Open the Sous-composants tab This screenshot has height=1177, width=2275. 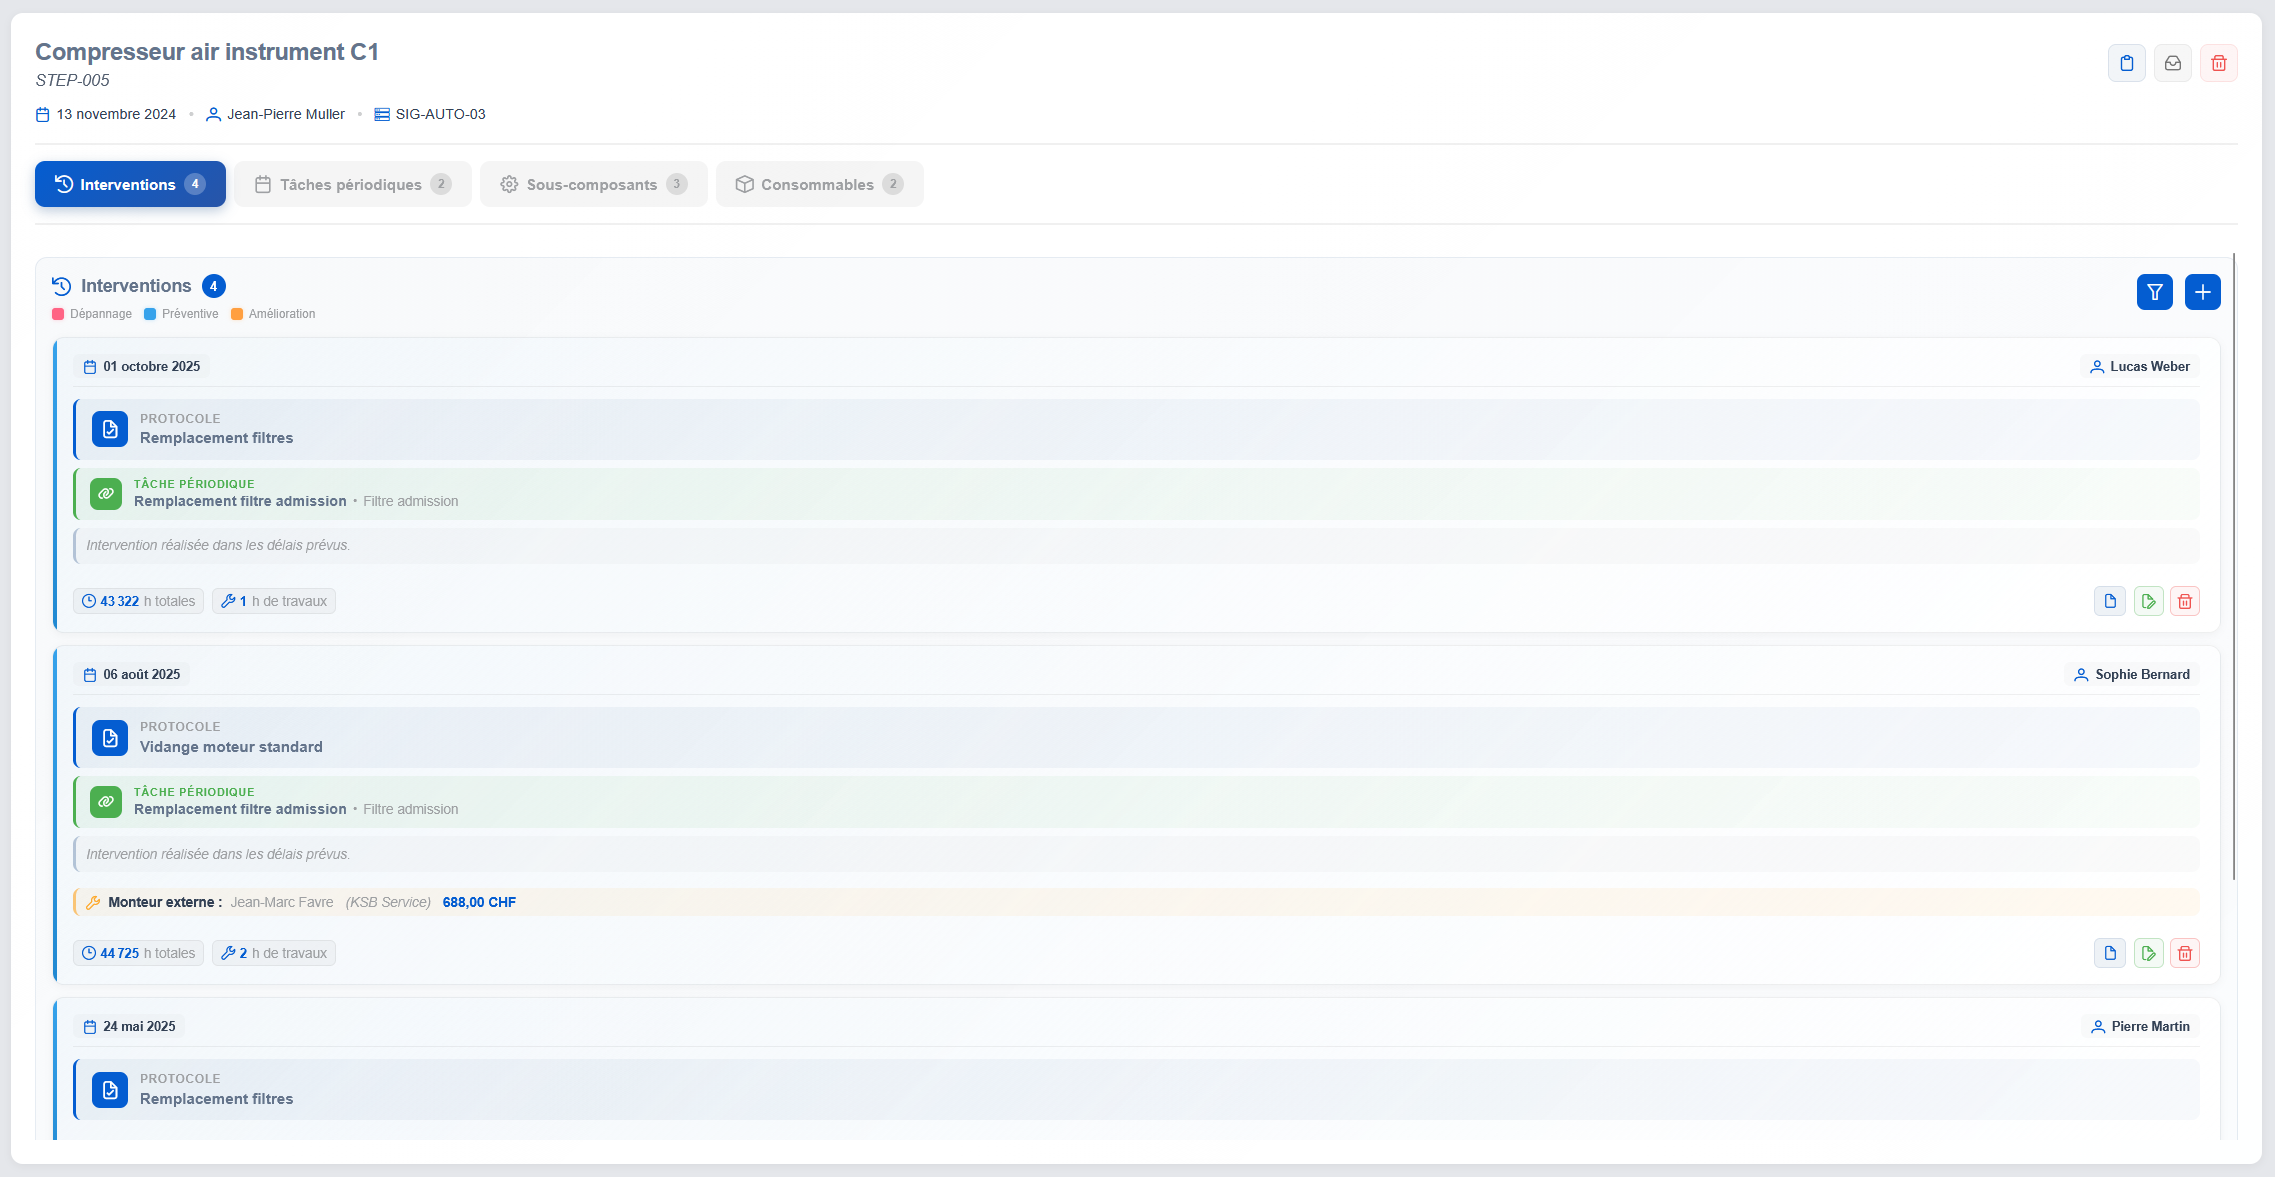point(593,184)
